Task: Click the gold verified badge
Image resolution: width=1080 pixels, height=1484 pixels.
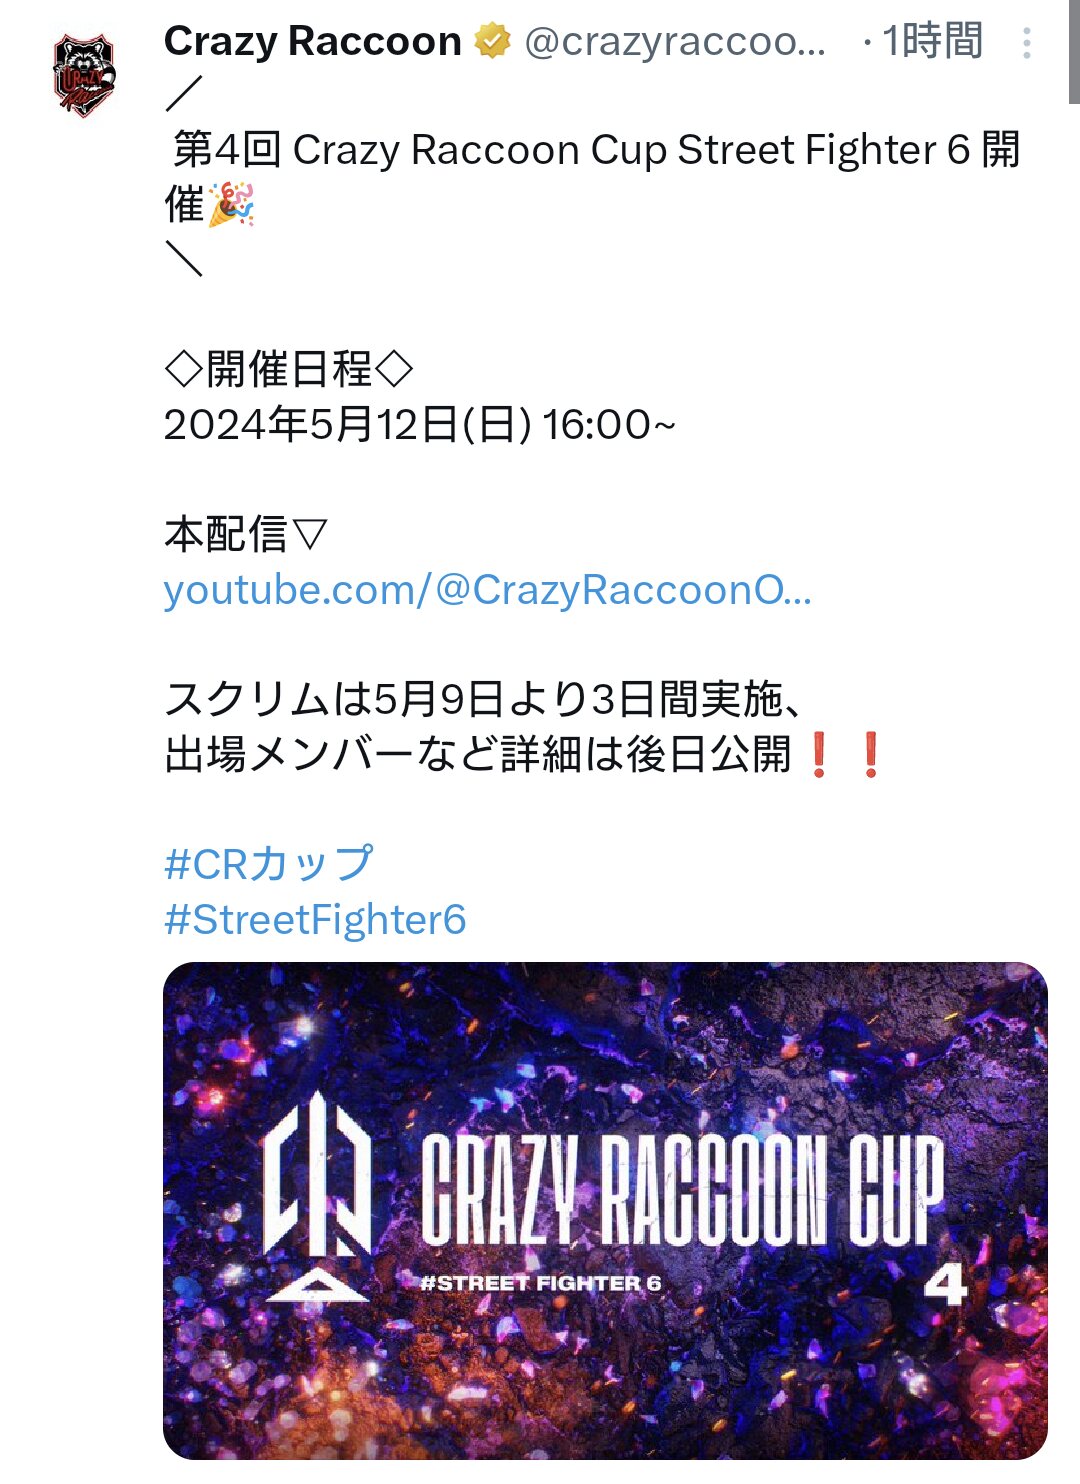Action: tap(491, 42)
